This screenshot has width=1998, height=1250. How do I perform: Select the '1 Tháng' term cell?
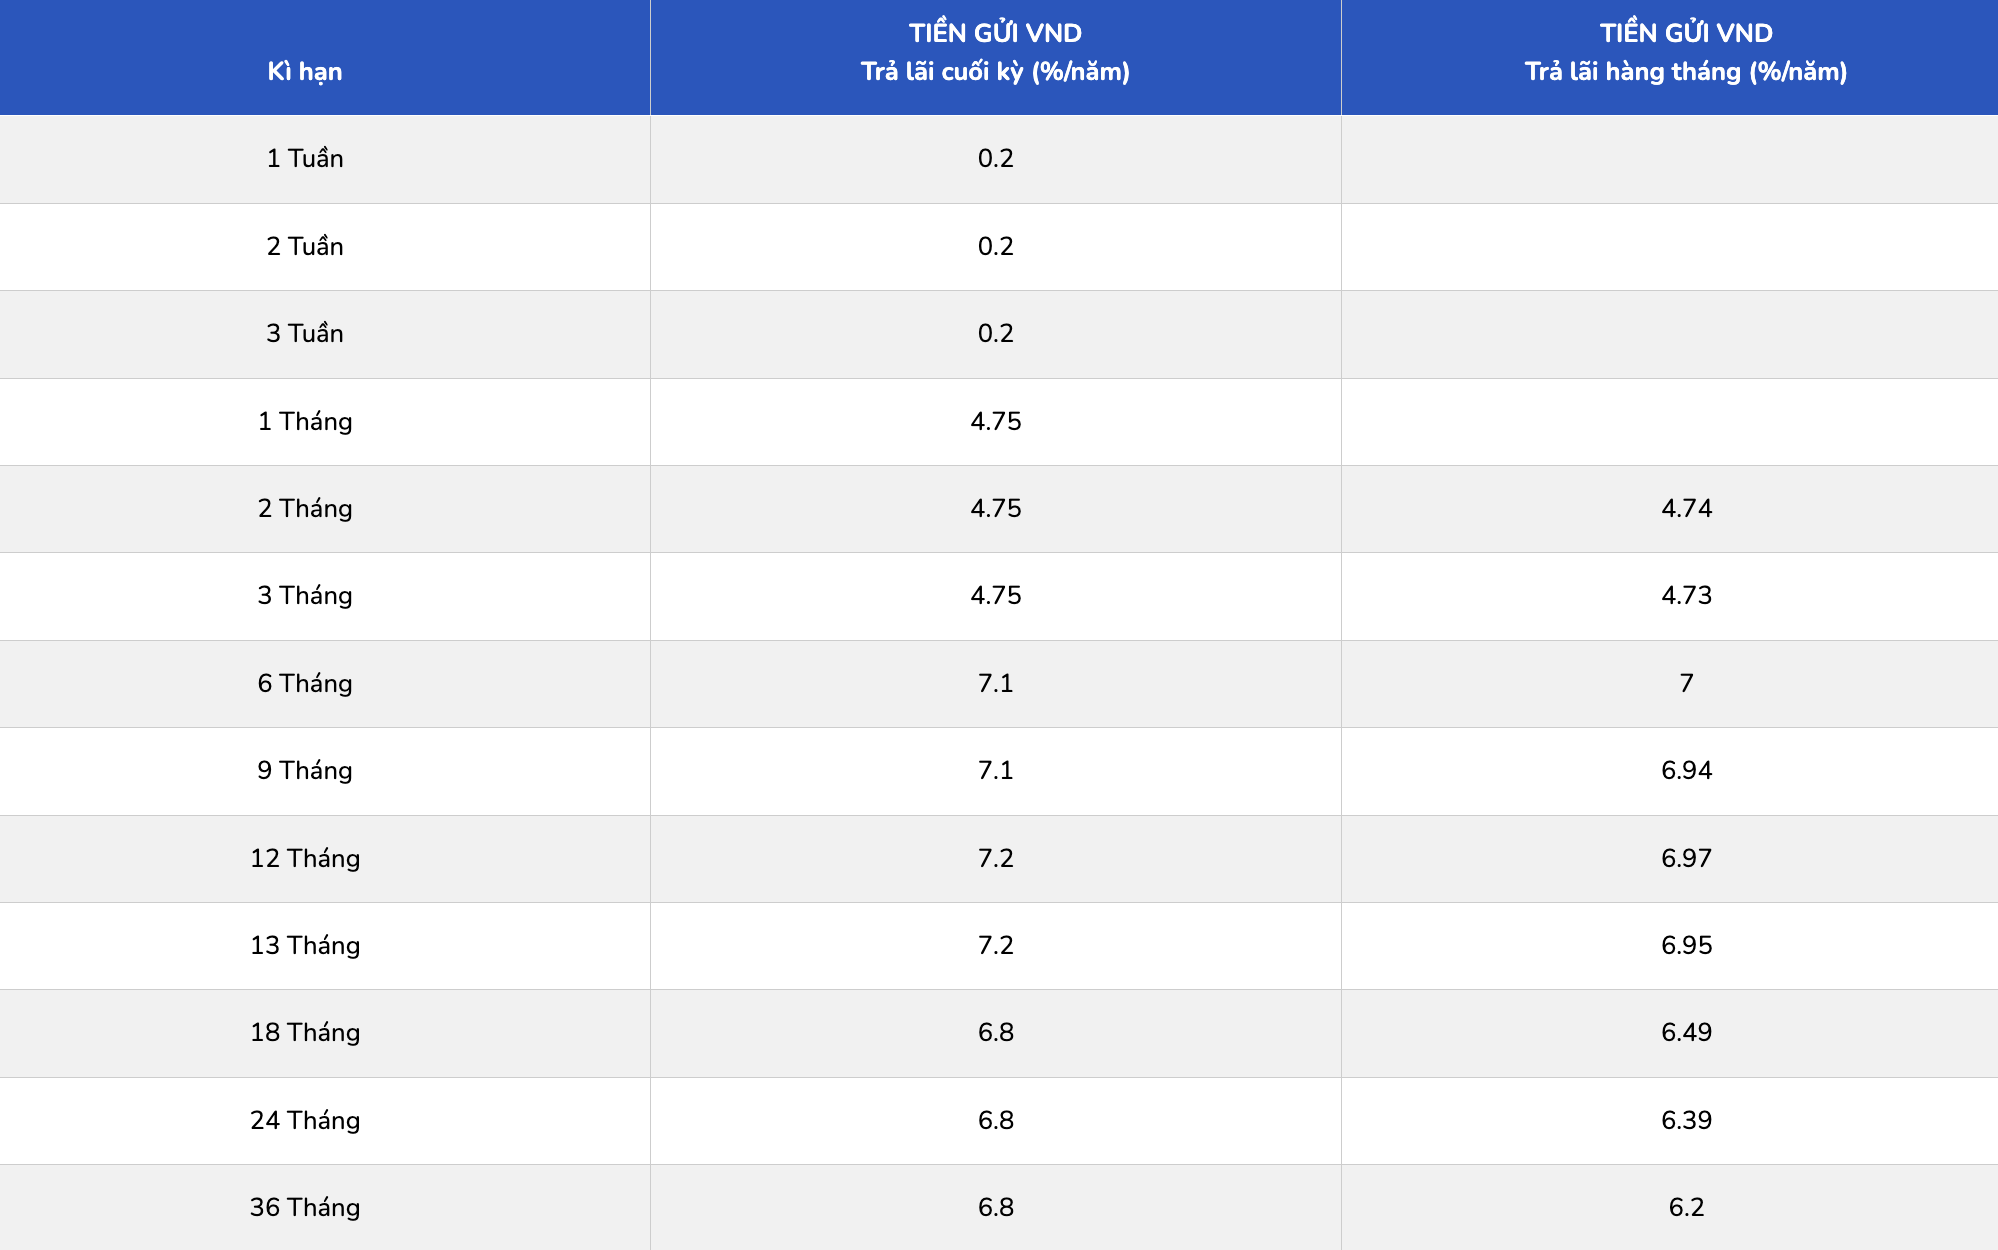(x=305, y=421)
